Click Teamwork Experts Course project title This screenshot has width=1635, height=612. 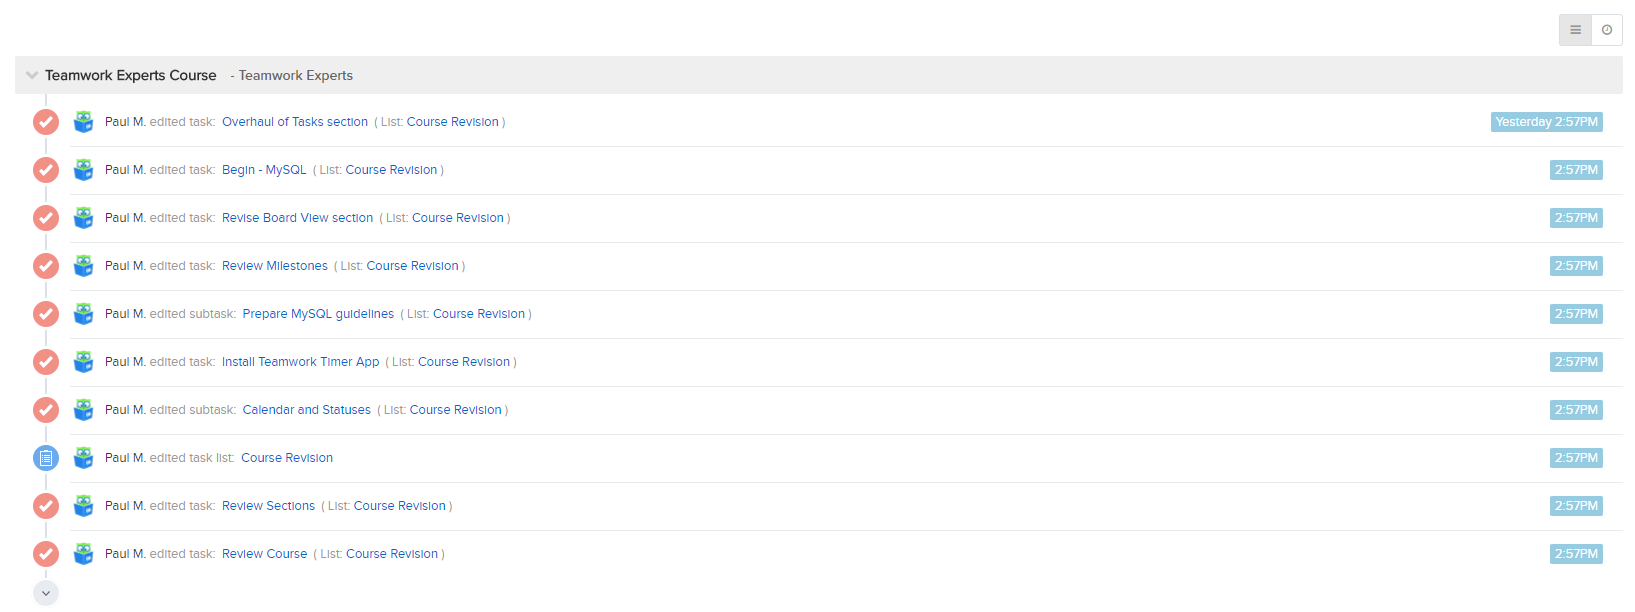click(x=131, y=75)
